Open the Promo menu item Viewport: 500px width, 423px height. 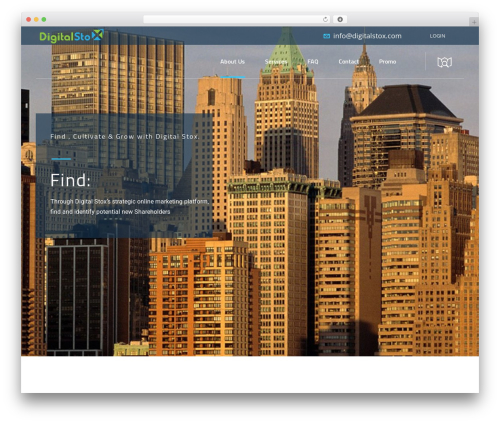point(387,62)
